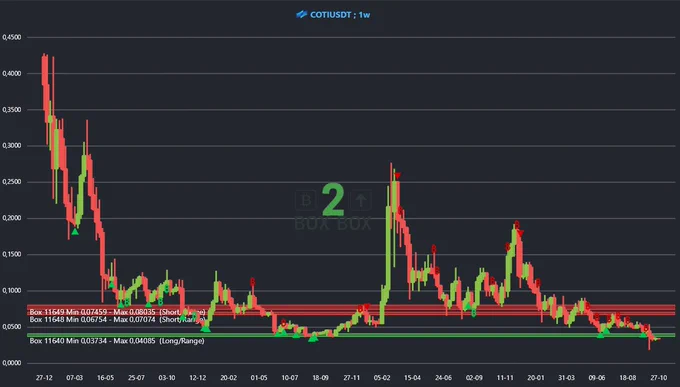Screen dimensions: 680x387
Task: Click the 27-12 date axis label
Action: click(x=44, y=378)
